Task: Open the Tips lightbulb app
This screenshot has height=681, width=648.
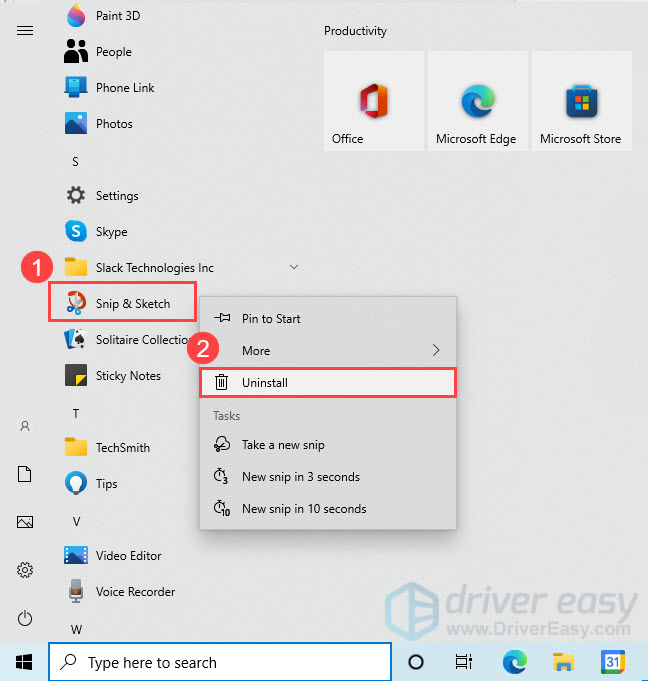Action: [x=76, y=483]
